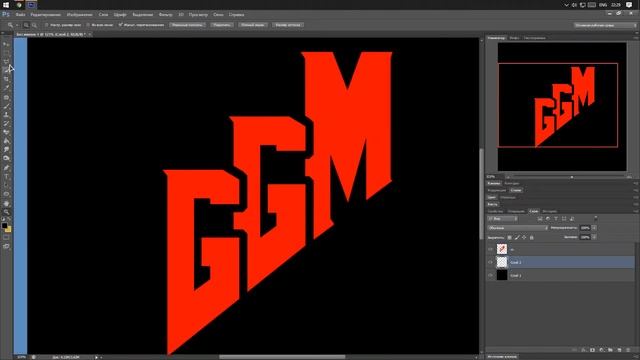Open the Файл menu
640x360 pixels.
coord(20,15)
